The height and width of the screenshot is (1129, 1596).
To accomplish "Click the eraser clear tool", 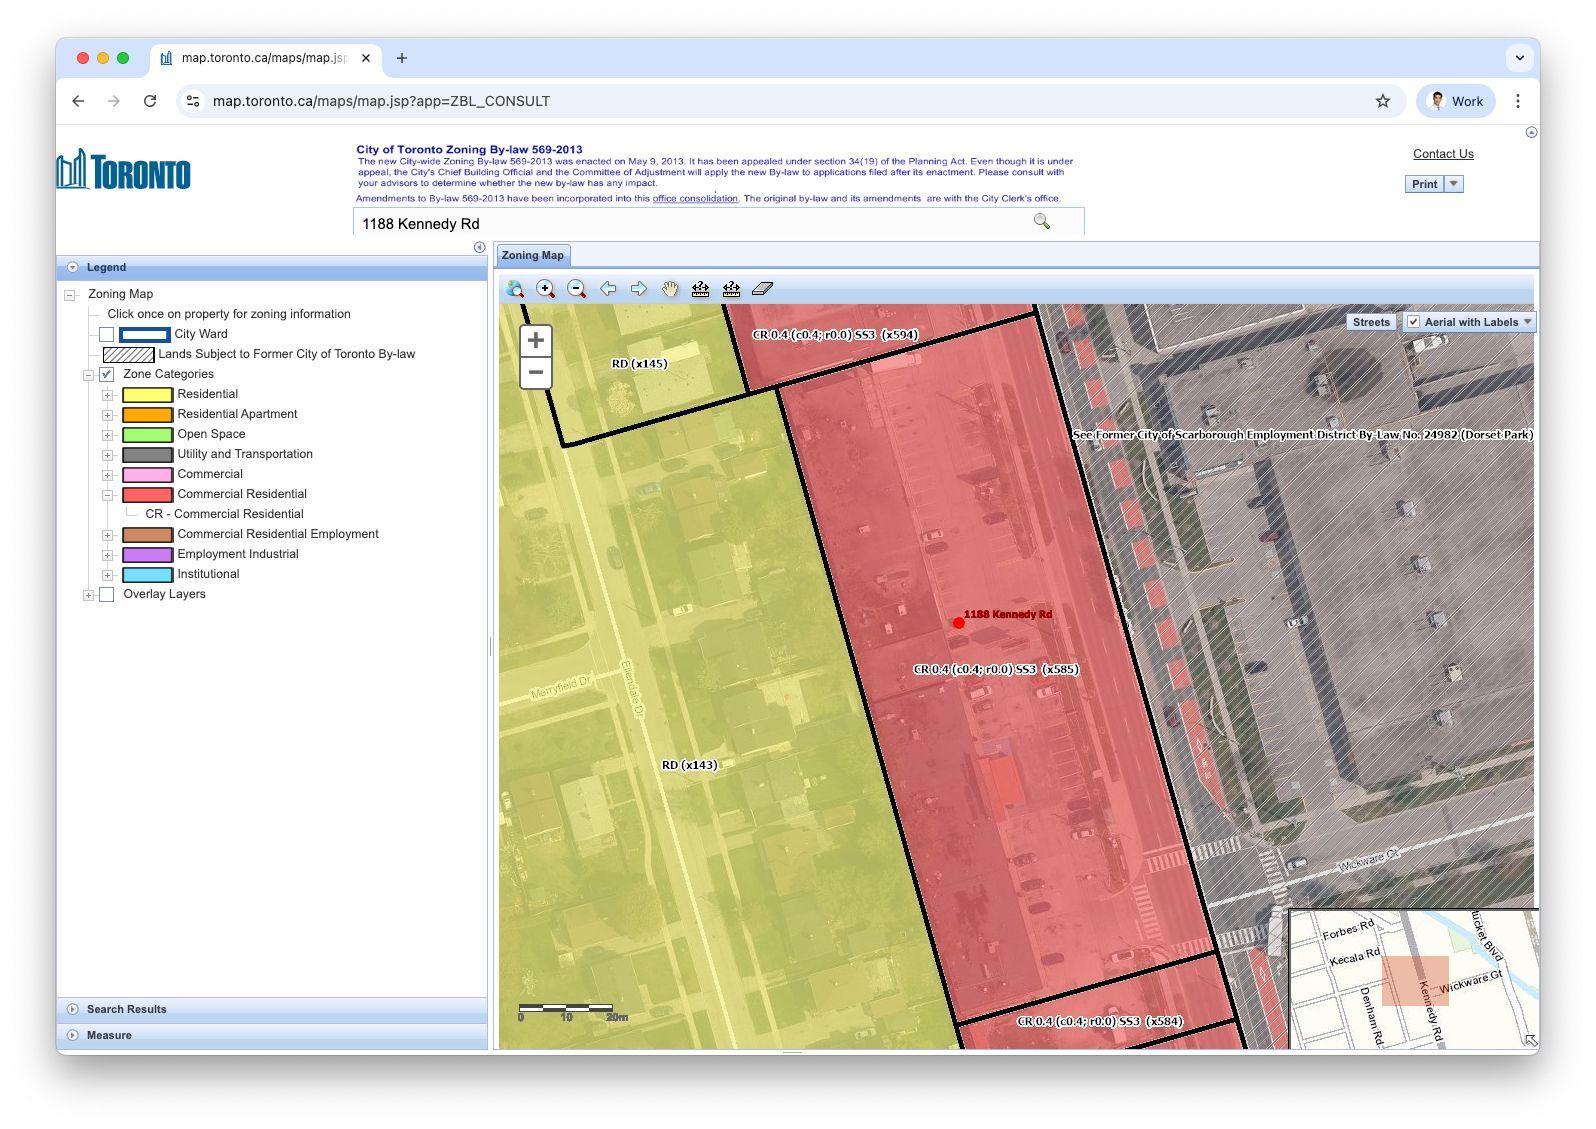I will click(762, 289).
